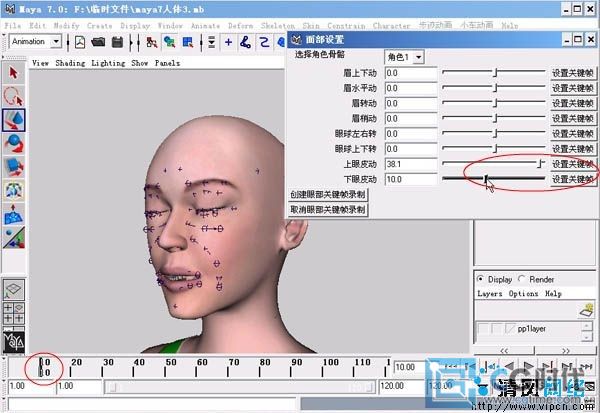Enable Select by Hierarchy mode icon
Screen dimensions: 600x413
tap(152, 42)
